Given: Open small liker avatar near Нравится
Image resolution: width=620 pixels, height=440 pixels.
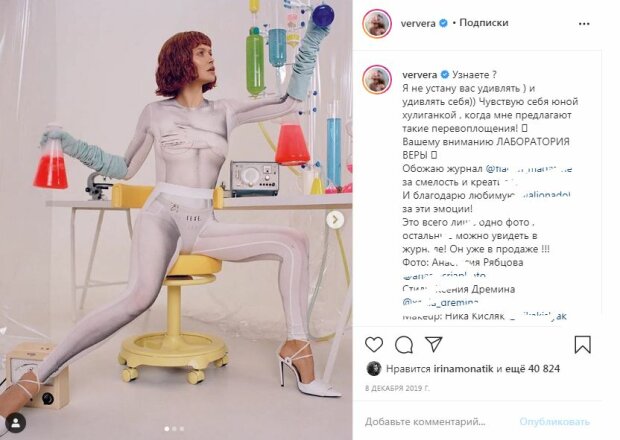Looking at the screenshot, I should (x=374, y=368).
